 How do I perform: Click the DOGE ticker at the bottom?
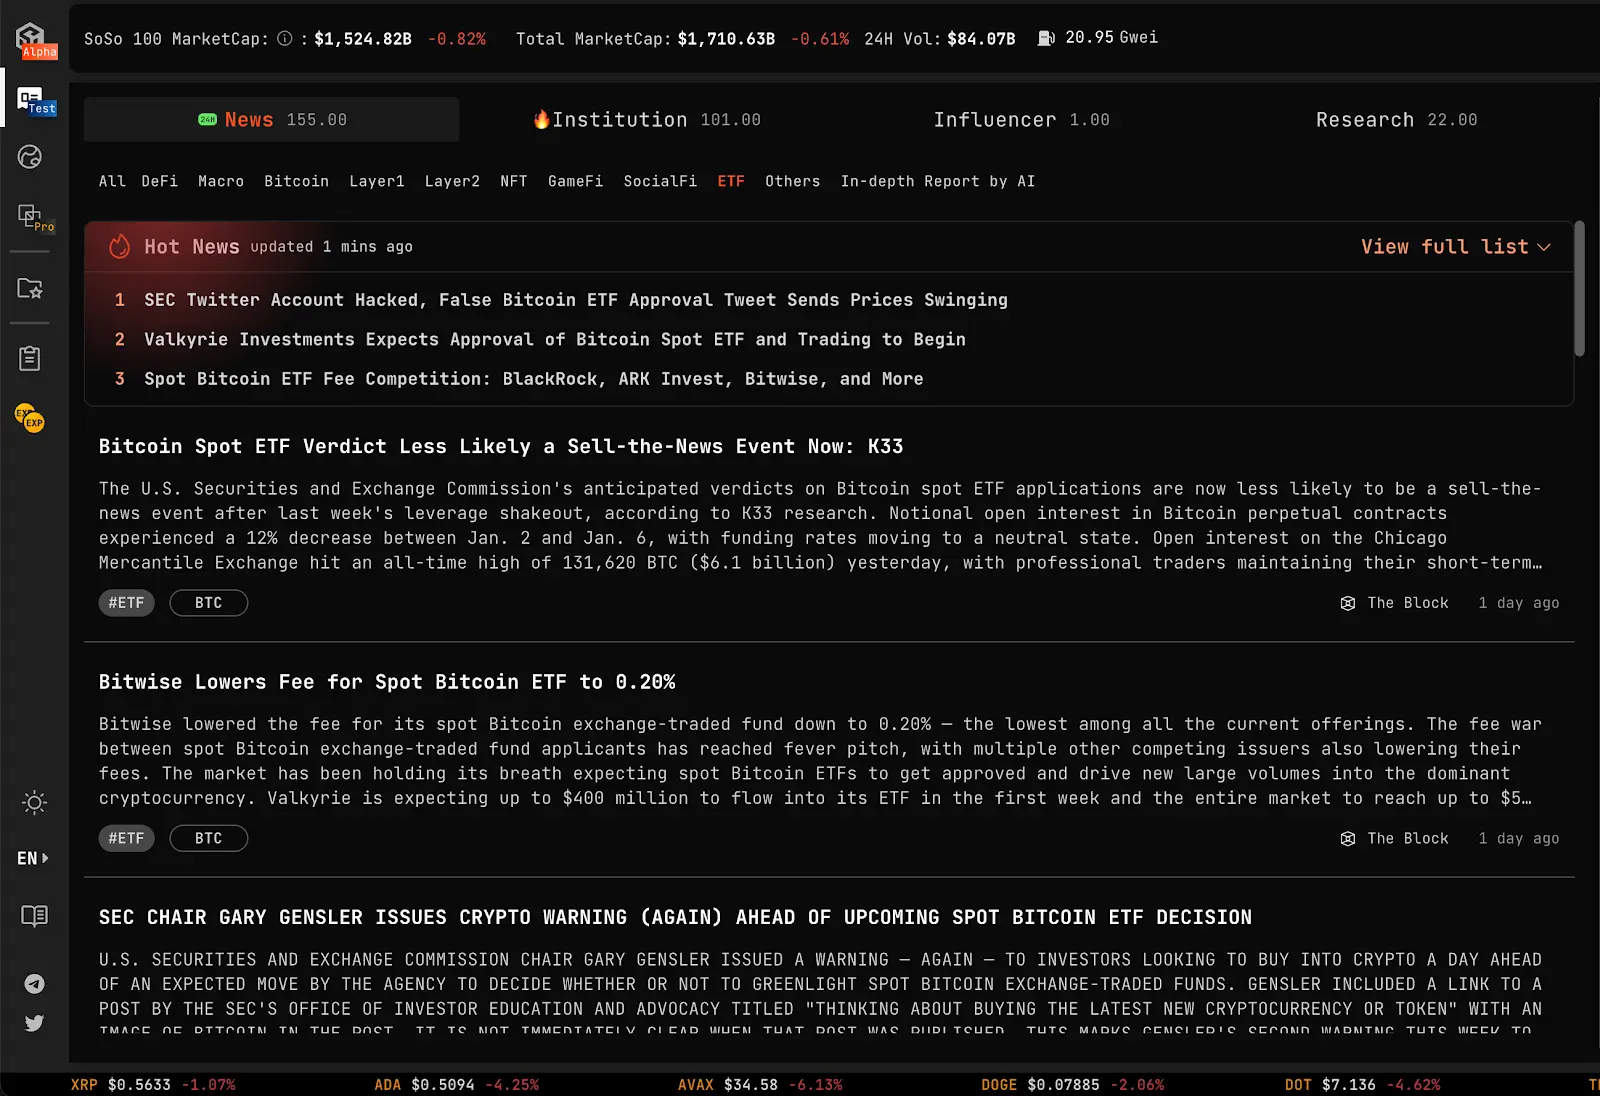[x=1073, y=1085]
